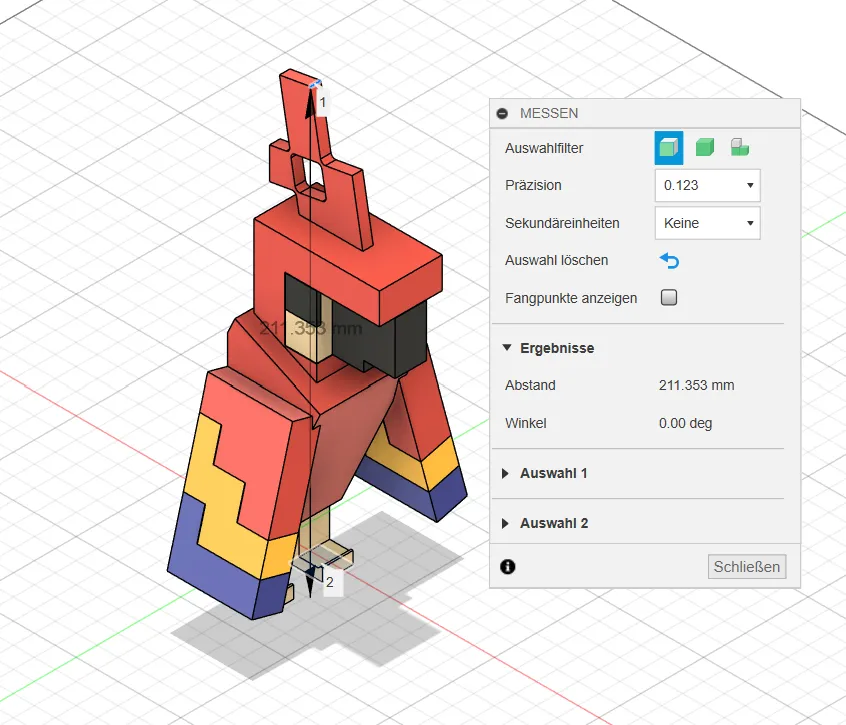This screenshot has width=846, height=725.
Task: Open the Sekundäreinheiten dropdown showing Keine
Action: [x=707, y=223]
